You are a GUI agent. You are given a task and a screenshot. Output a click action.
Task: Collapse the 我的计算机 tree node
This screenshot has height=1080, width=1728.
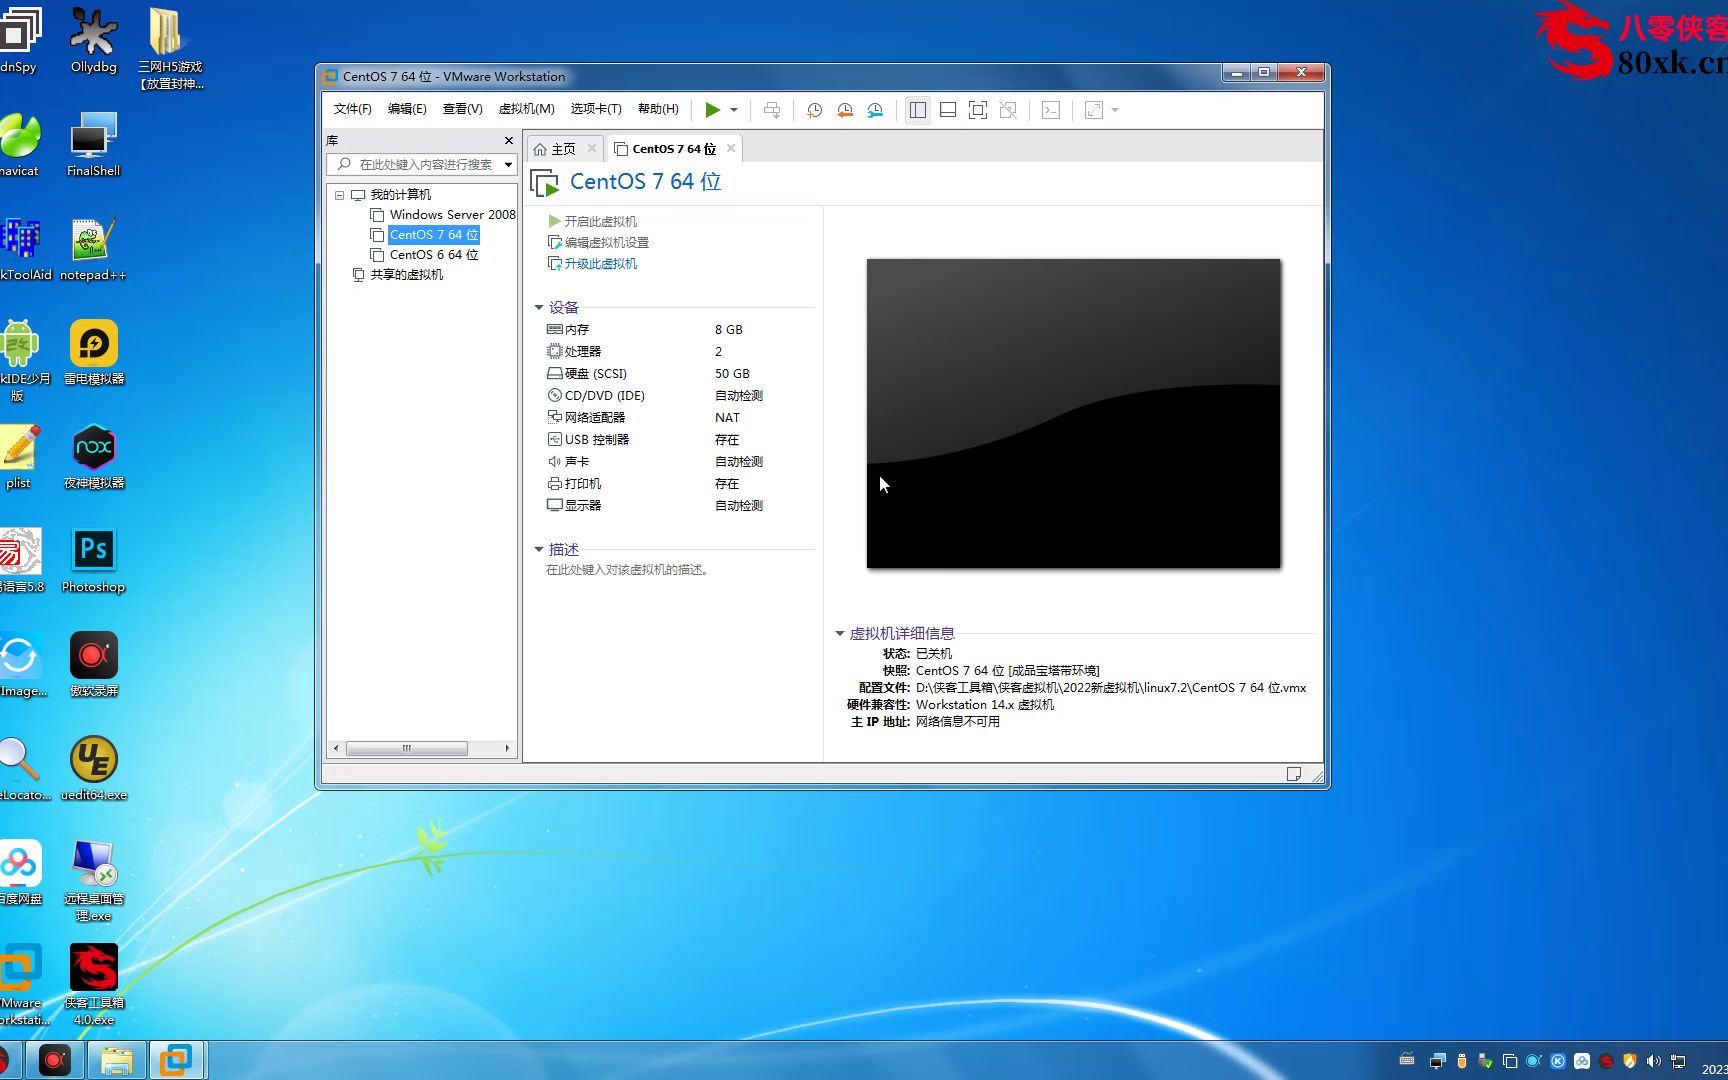(339, 195)
